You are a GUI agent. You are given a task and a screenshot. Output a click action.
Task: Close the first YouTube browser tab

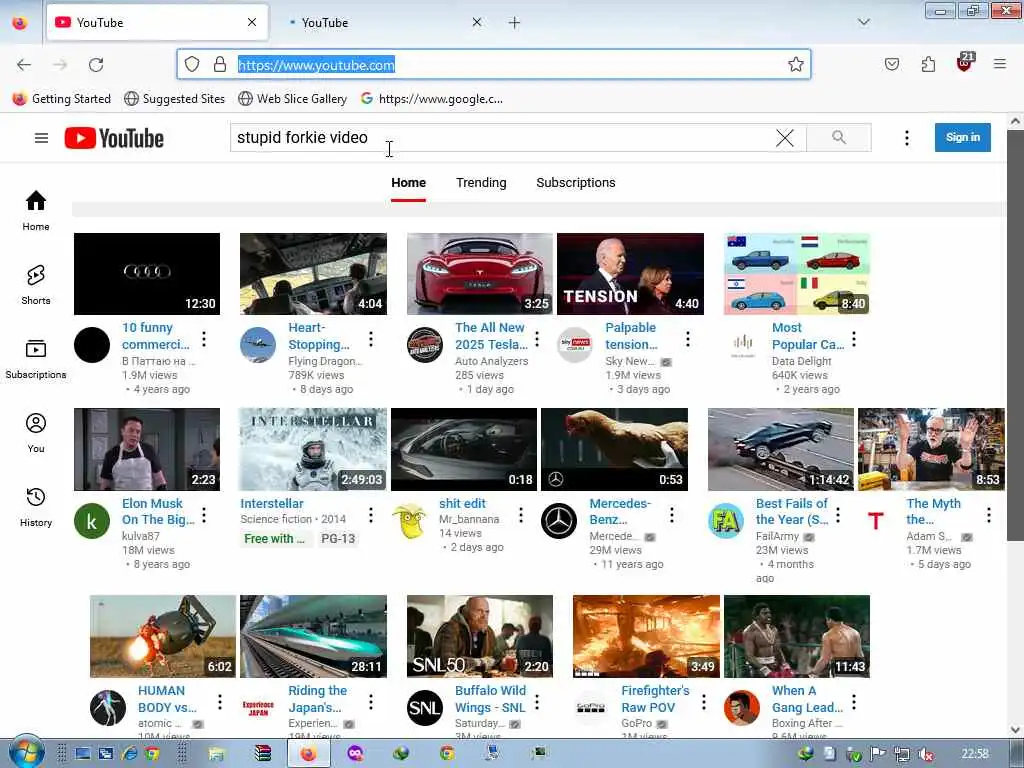point(252,23)
